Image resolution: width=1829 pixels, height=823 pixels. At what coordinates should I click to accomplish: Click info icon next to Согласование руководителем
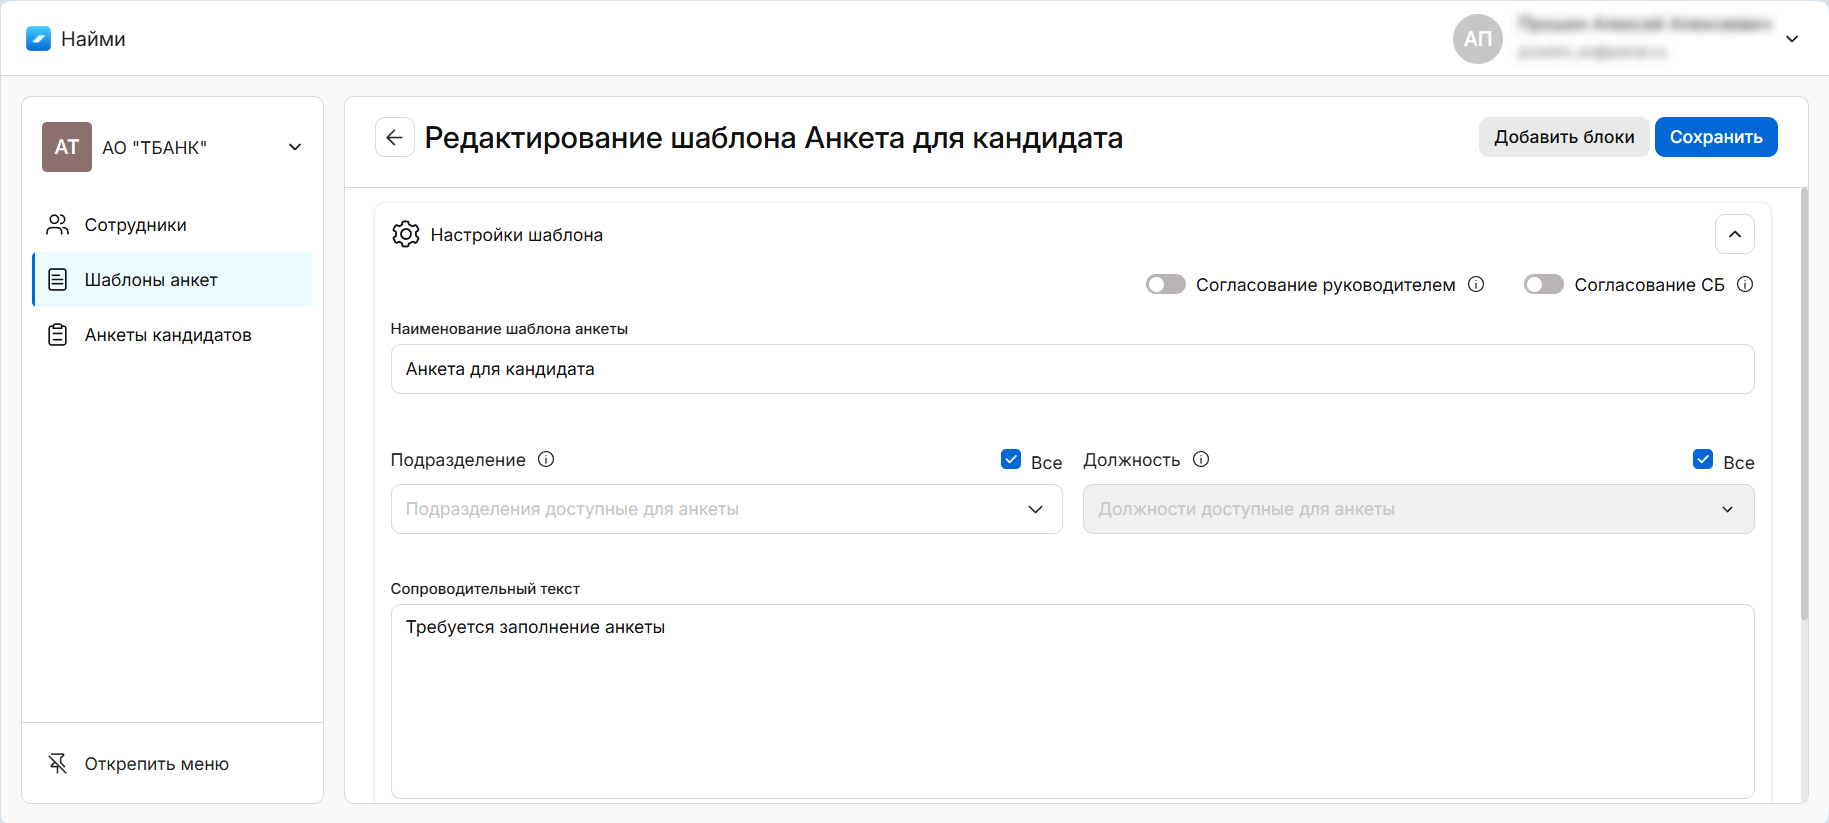[x=1475, y=285]
